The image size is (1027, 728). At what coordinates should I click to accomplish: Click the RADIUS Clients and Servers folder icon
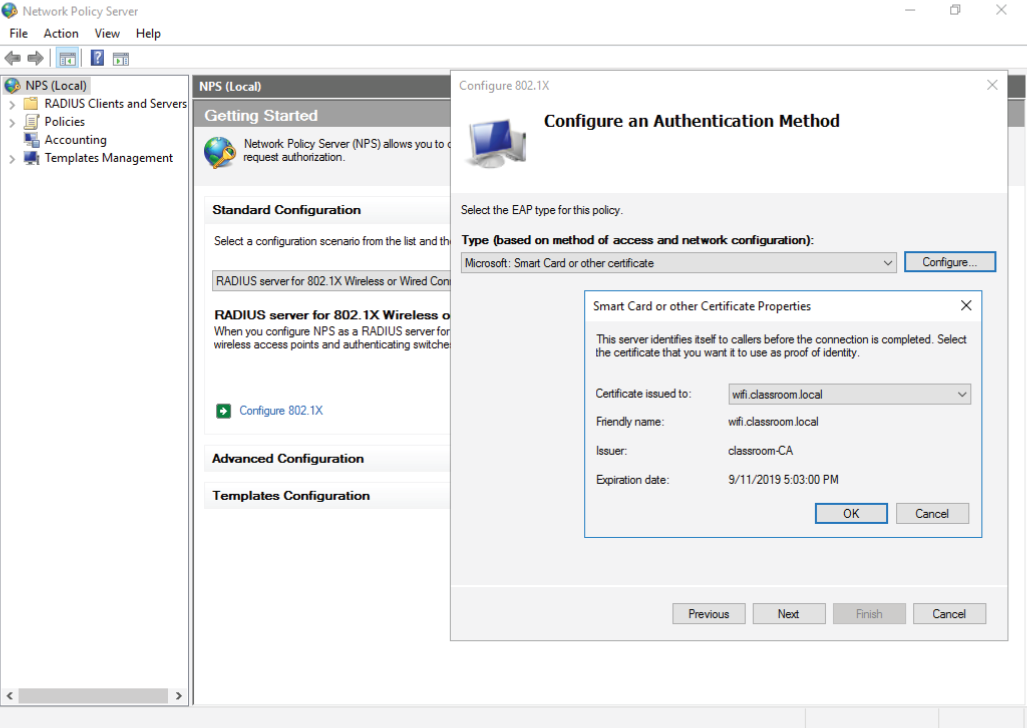coord(31,104)
